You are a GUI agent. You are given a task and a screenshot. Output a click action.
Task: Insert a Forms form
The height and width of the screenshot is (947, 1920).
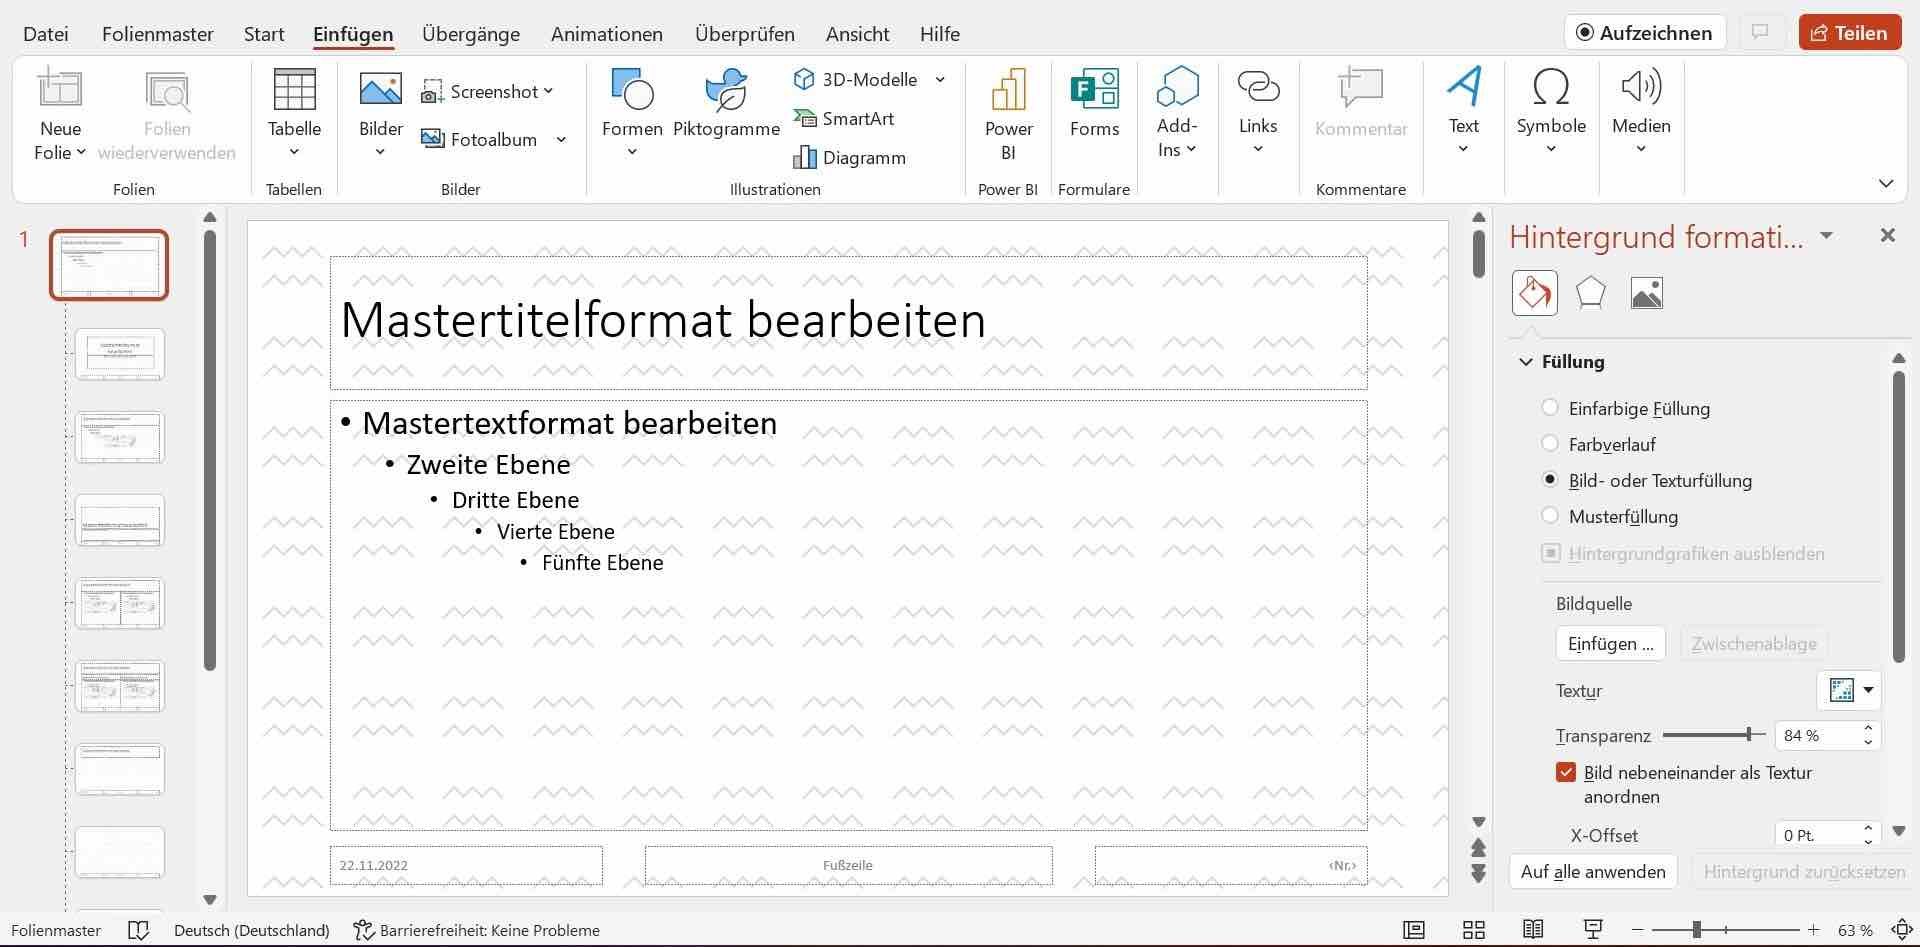1093,105
